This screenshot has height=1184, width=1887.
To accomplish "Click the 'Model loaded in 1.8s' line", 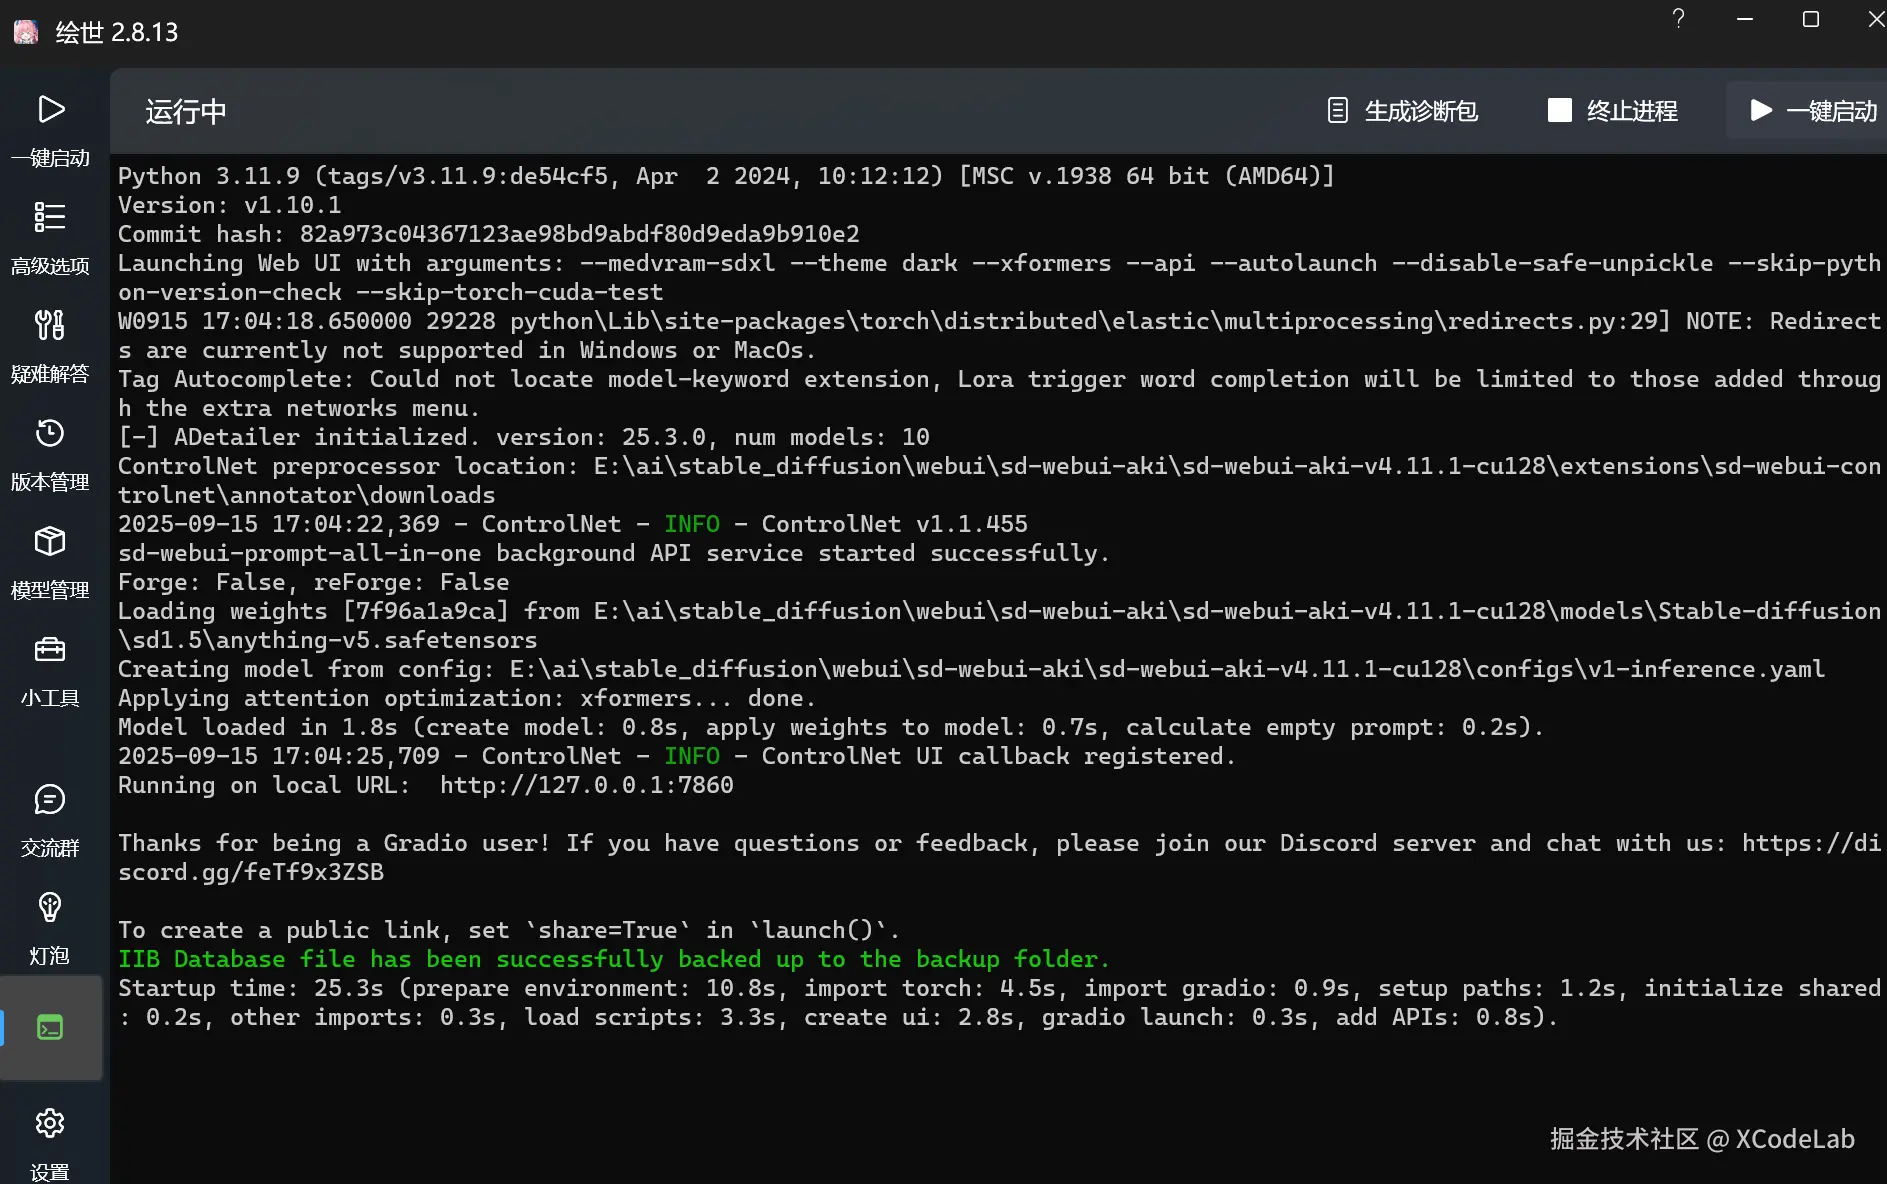I will (x=831, y=727).
